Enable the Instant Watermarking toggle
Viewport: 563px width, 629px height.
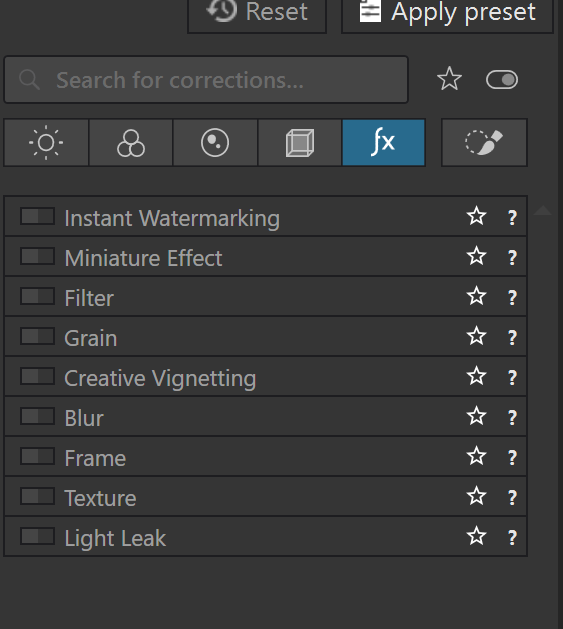click(x=37, y=216)
